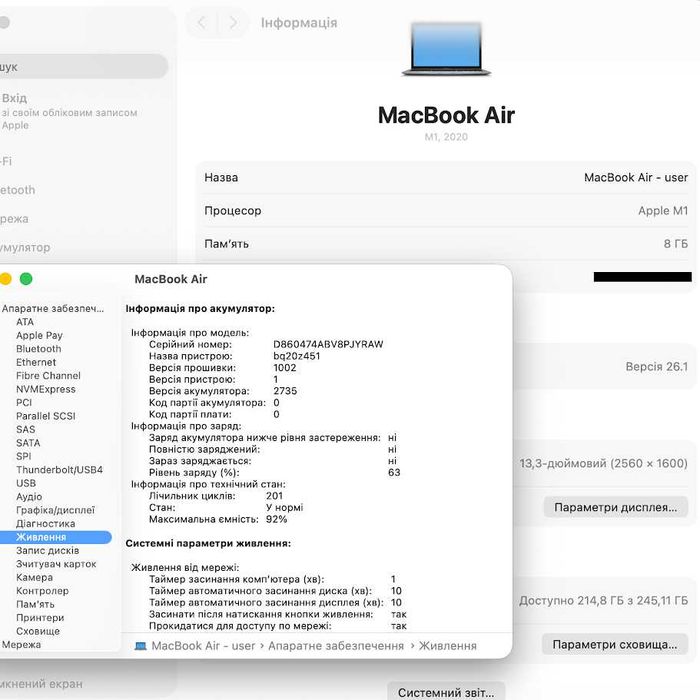Select the Живлення item in the sidebar
Image resolution: width=700 pixels, height=700 pixels.
pyautogui.click(x=55, y=537)
